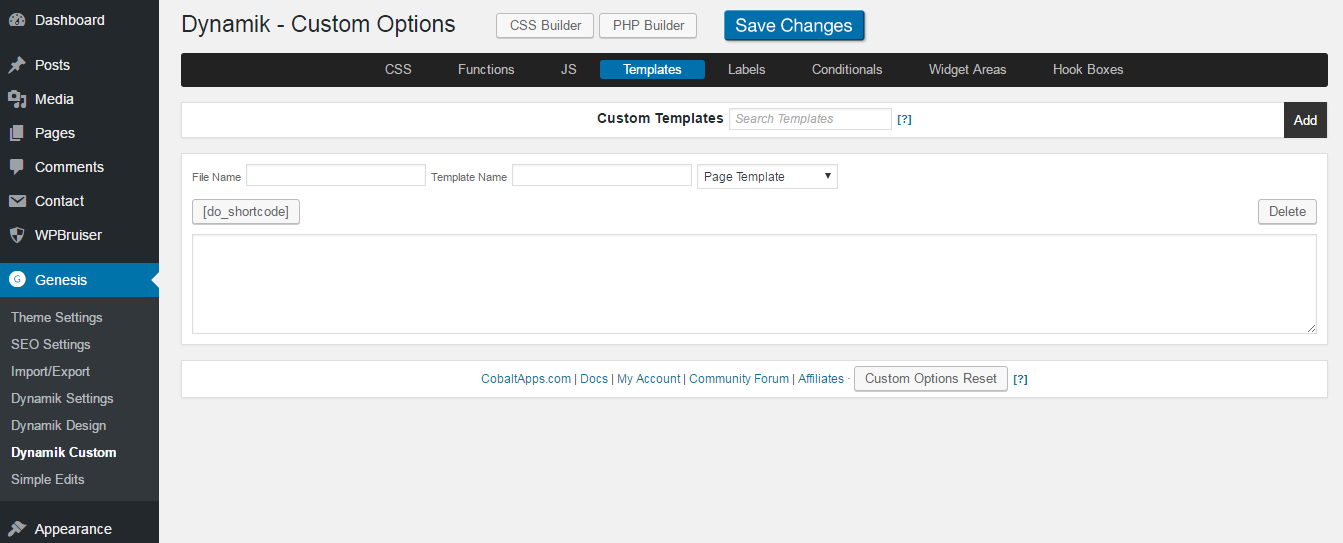Open Dynamik Design submenu item
Screen dimensions: 1343x543
(x=58, y=425)
